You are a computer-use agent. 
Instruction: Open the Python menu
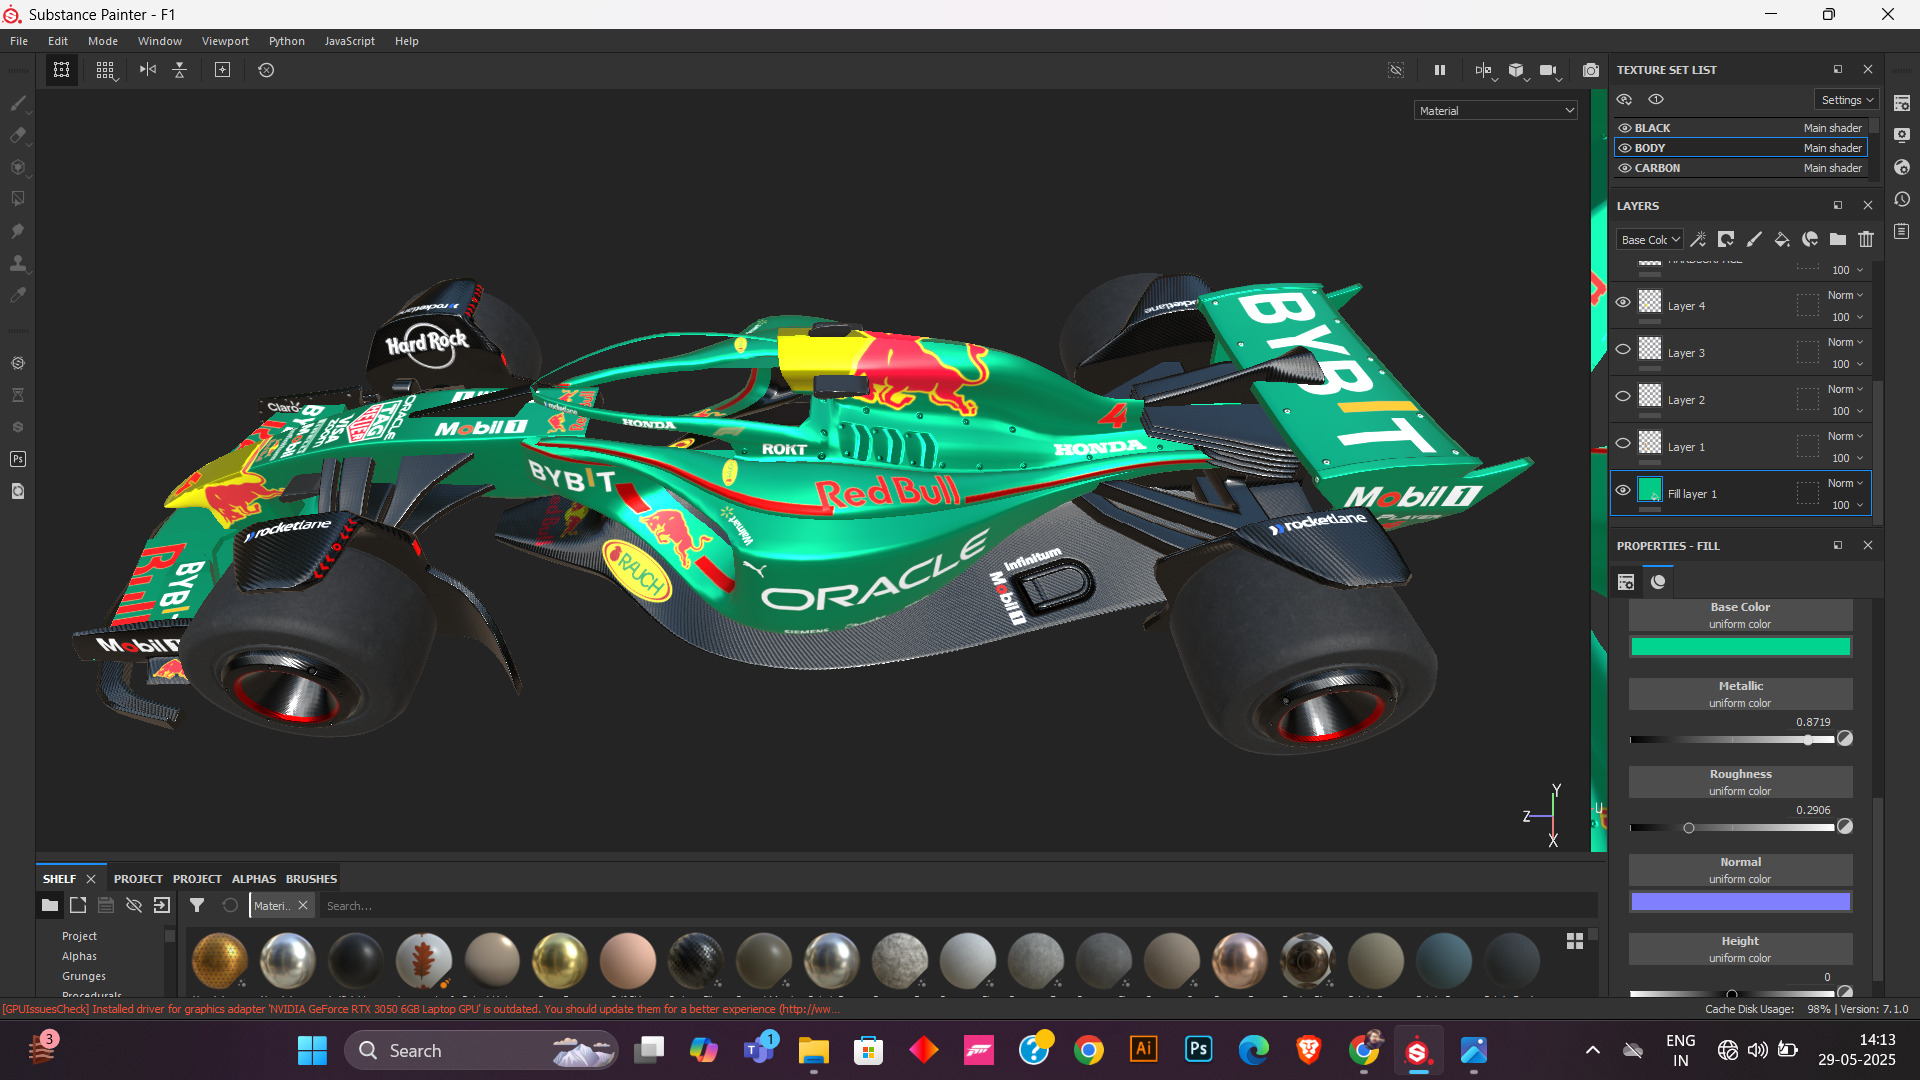[x=287, y=41]
